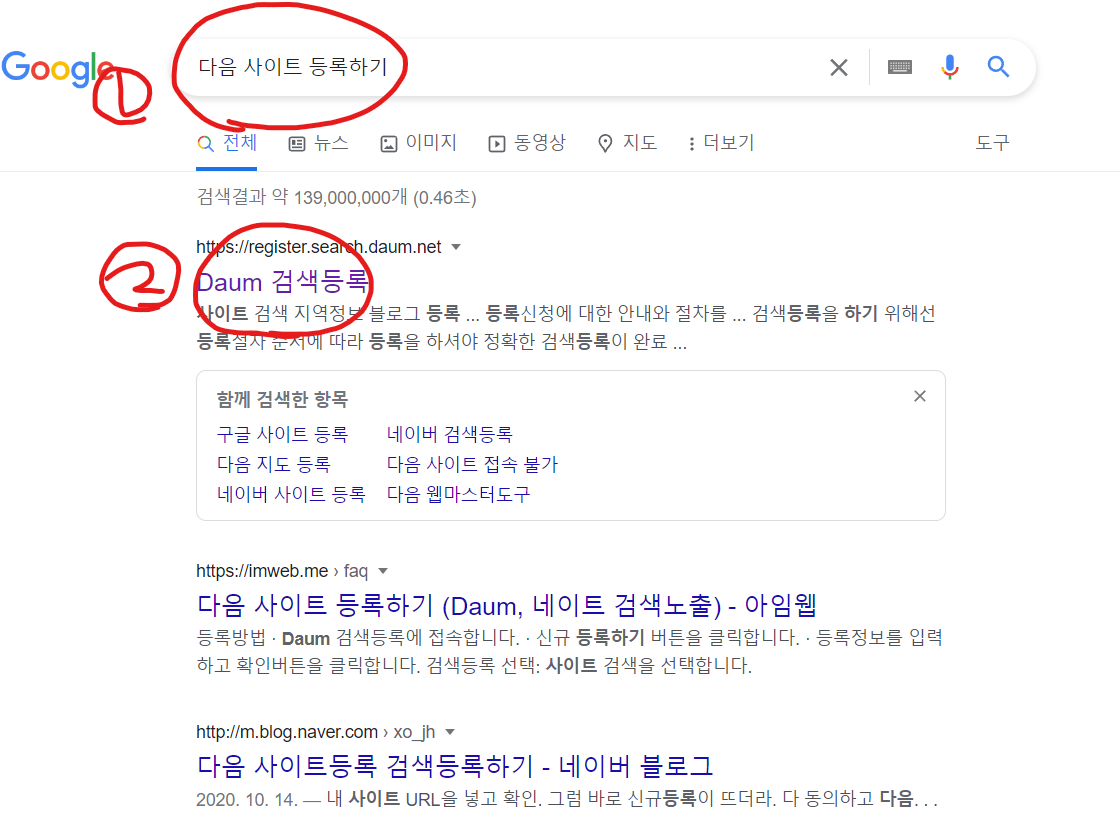
Task: Click the Google logo
Action: tap(57, 69)
